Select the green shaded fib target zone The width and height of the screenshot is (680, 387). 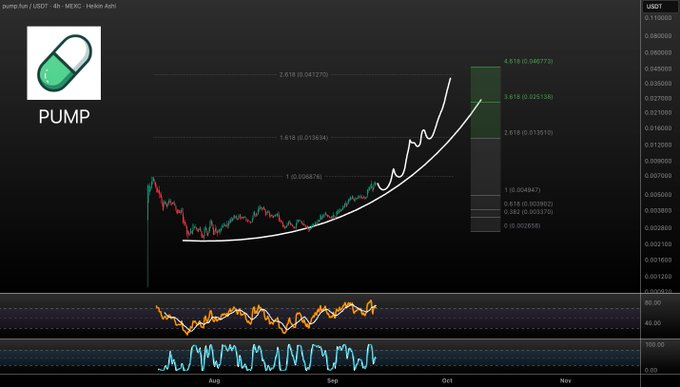pyautogui.click(x=485, y=102)
